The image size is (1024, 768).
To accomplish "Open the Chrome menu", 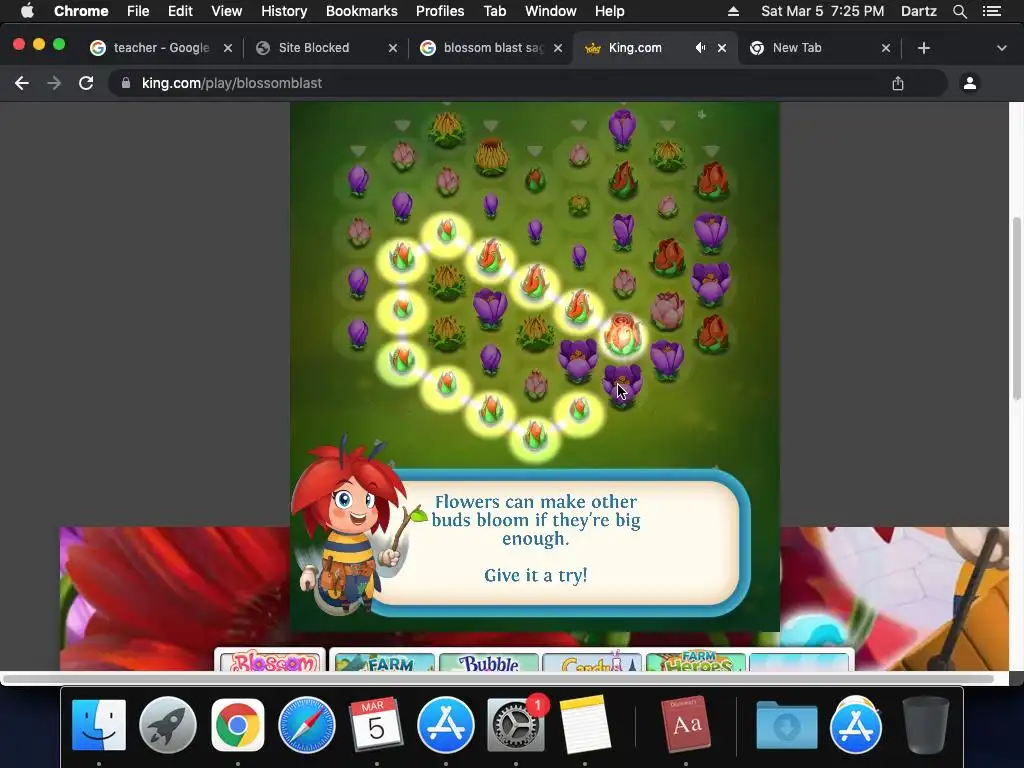I will click(x=81, y=11).
